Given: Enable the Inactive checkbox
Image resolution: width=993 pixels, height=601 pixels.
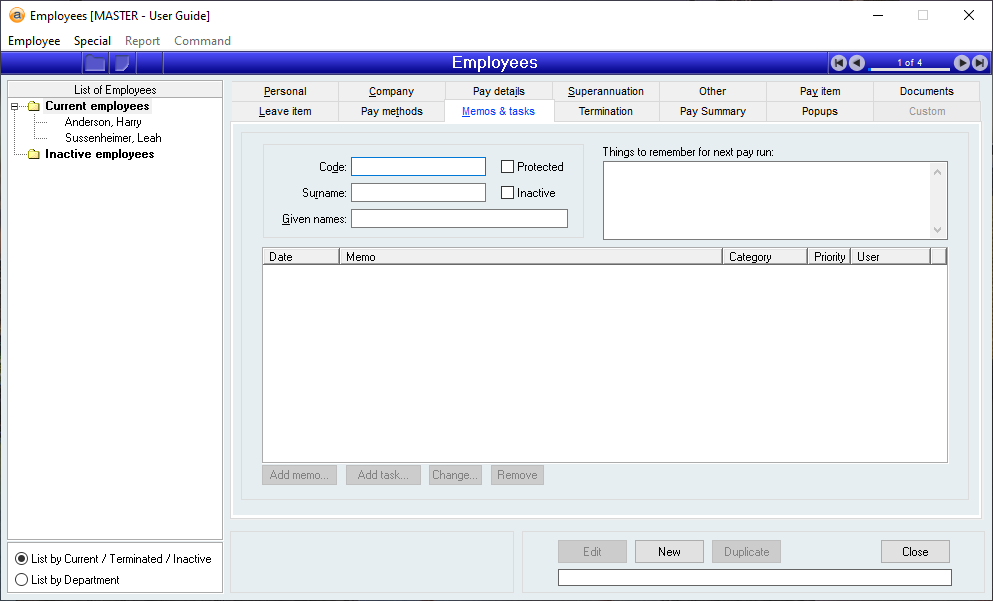Looking at the screenshot, I should 508,193.
